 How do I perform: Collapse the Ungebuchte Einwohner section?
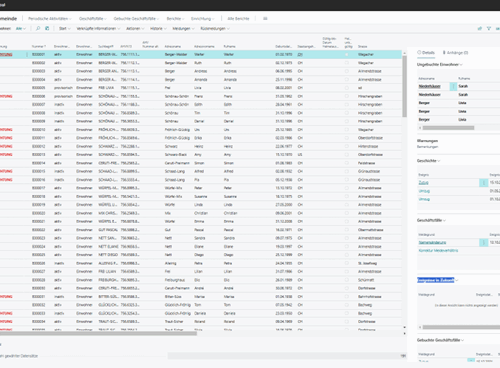click(440, 65)
